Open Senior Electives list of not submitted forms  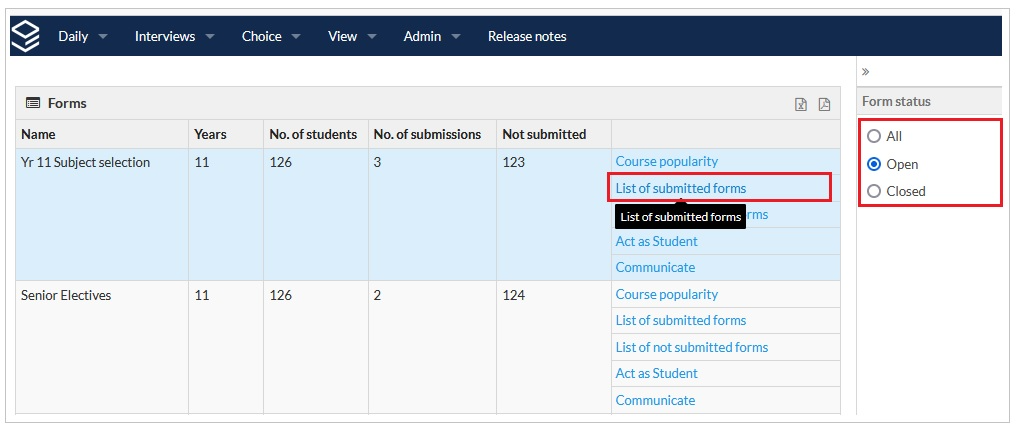692,347
